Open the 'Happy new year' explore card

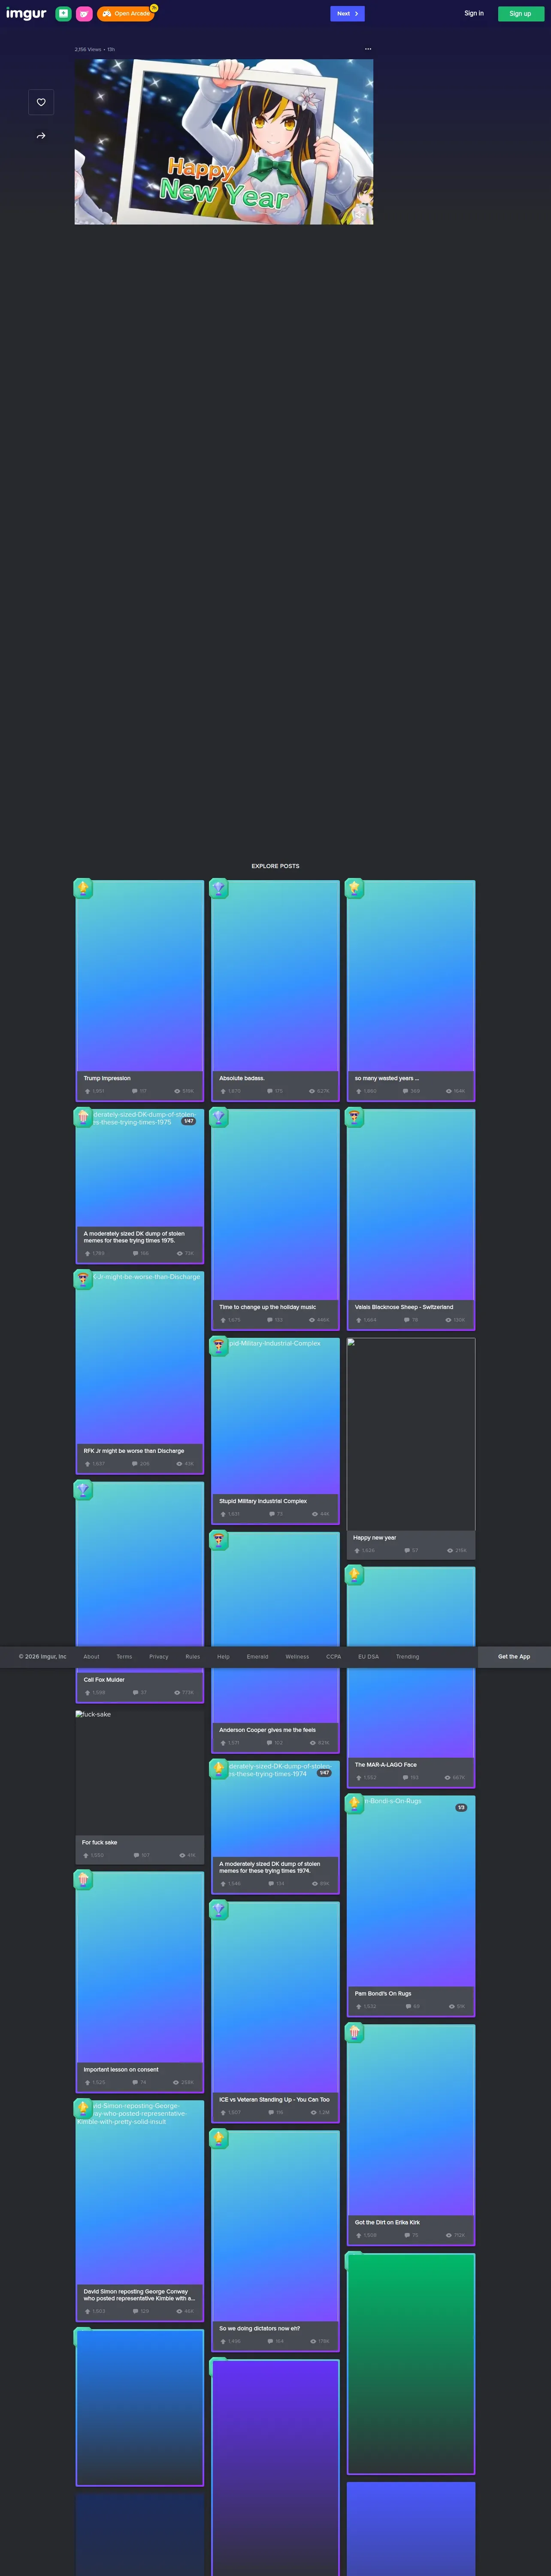tap(411, 1448)
